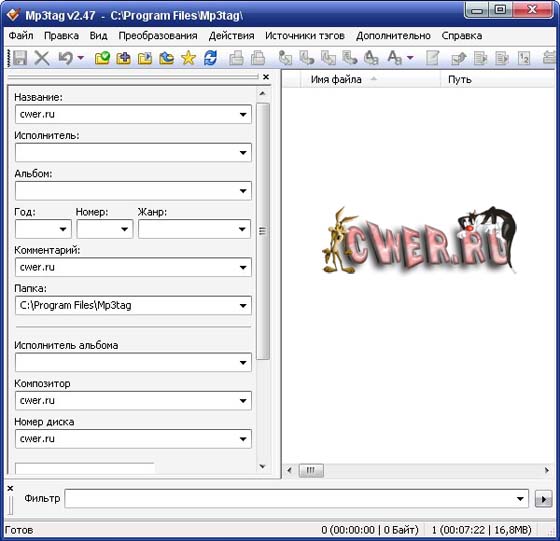Click the Save tag floppy disk icon
The image size is (560, 541).
20,57
